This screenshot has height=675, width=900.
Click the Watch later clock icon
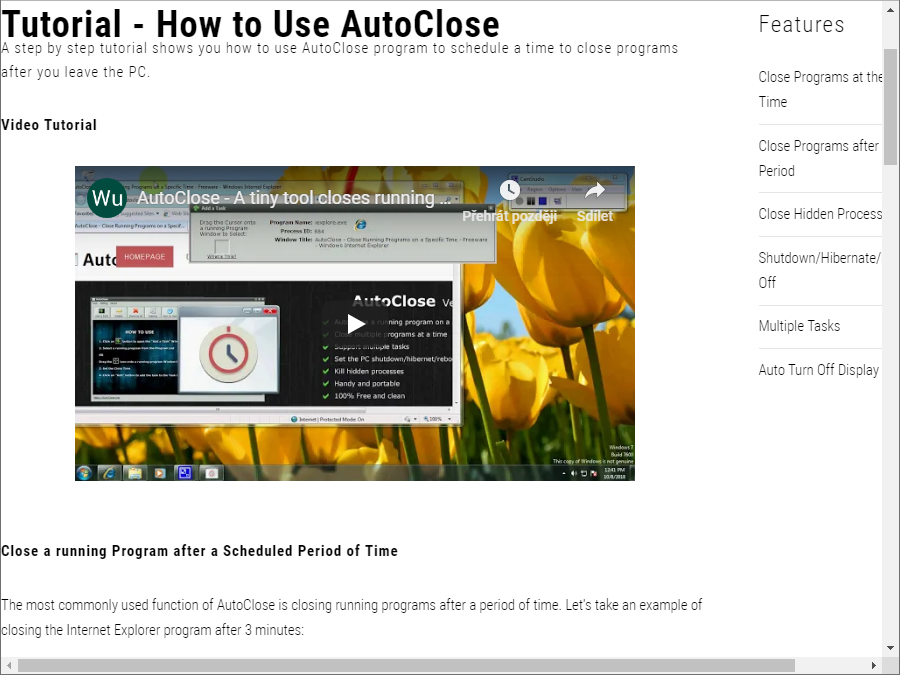tap(510, 190)
